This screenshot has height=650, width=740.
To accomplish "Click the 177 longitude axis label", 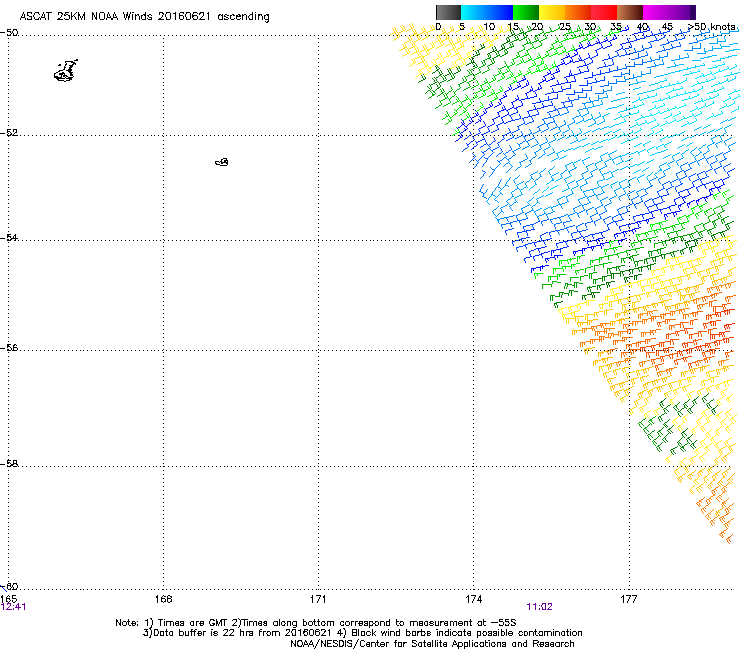I will pyautogui.click(x=629, y=599).
